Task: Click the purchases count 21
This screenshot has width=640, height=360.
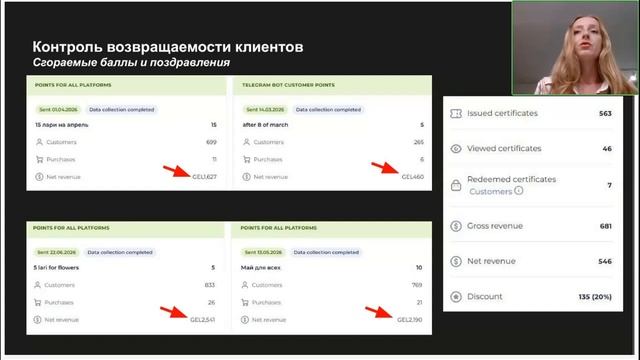Action: tap(419, 302)
